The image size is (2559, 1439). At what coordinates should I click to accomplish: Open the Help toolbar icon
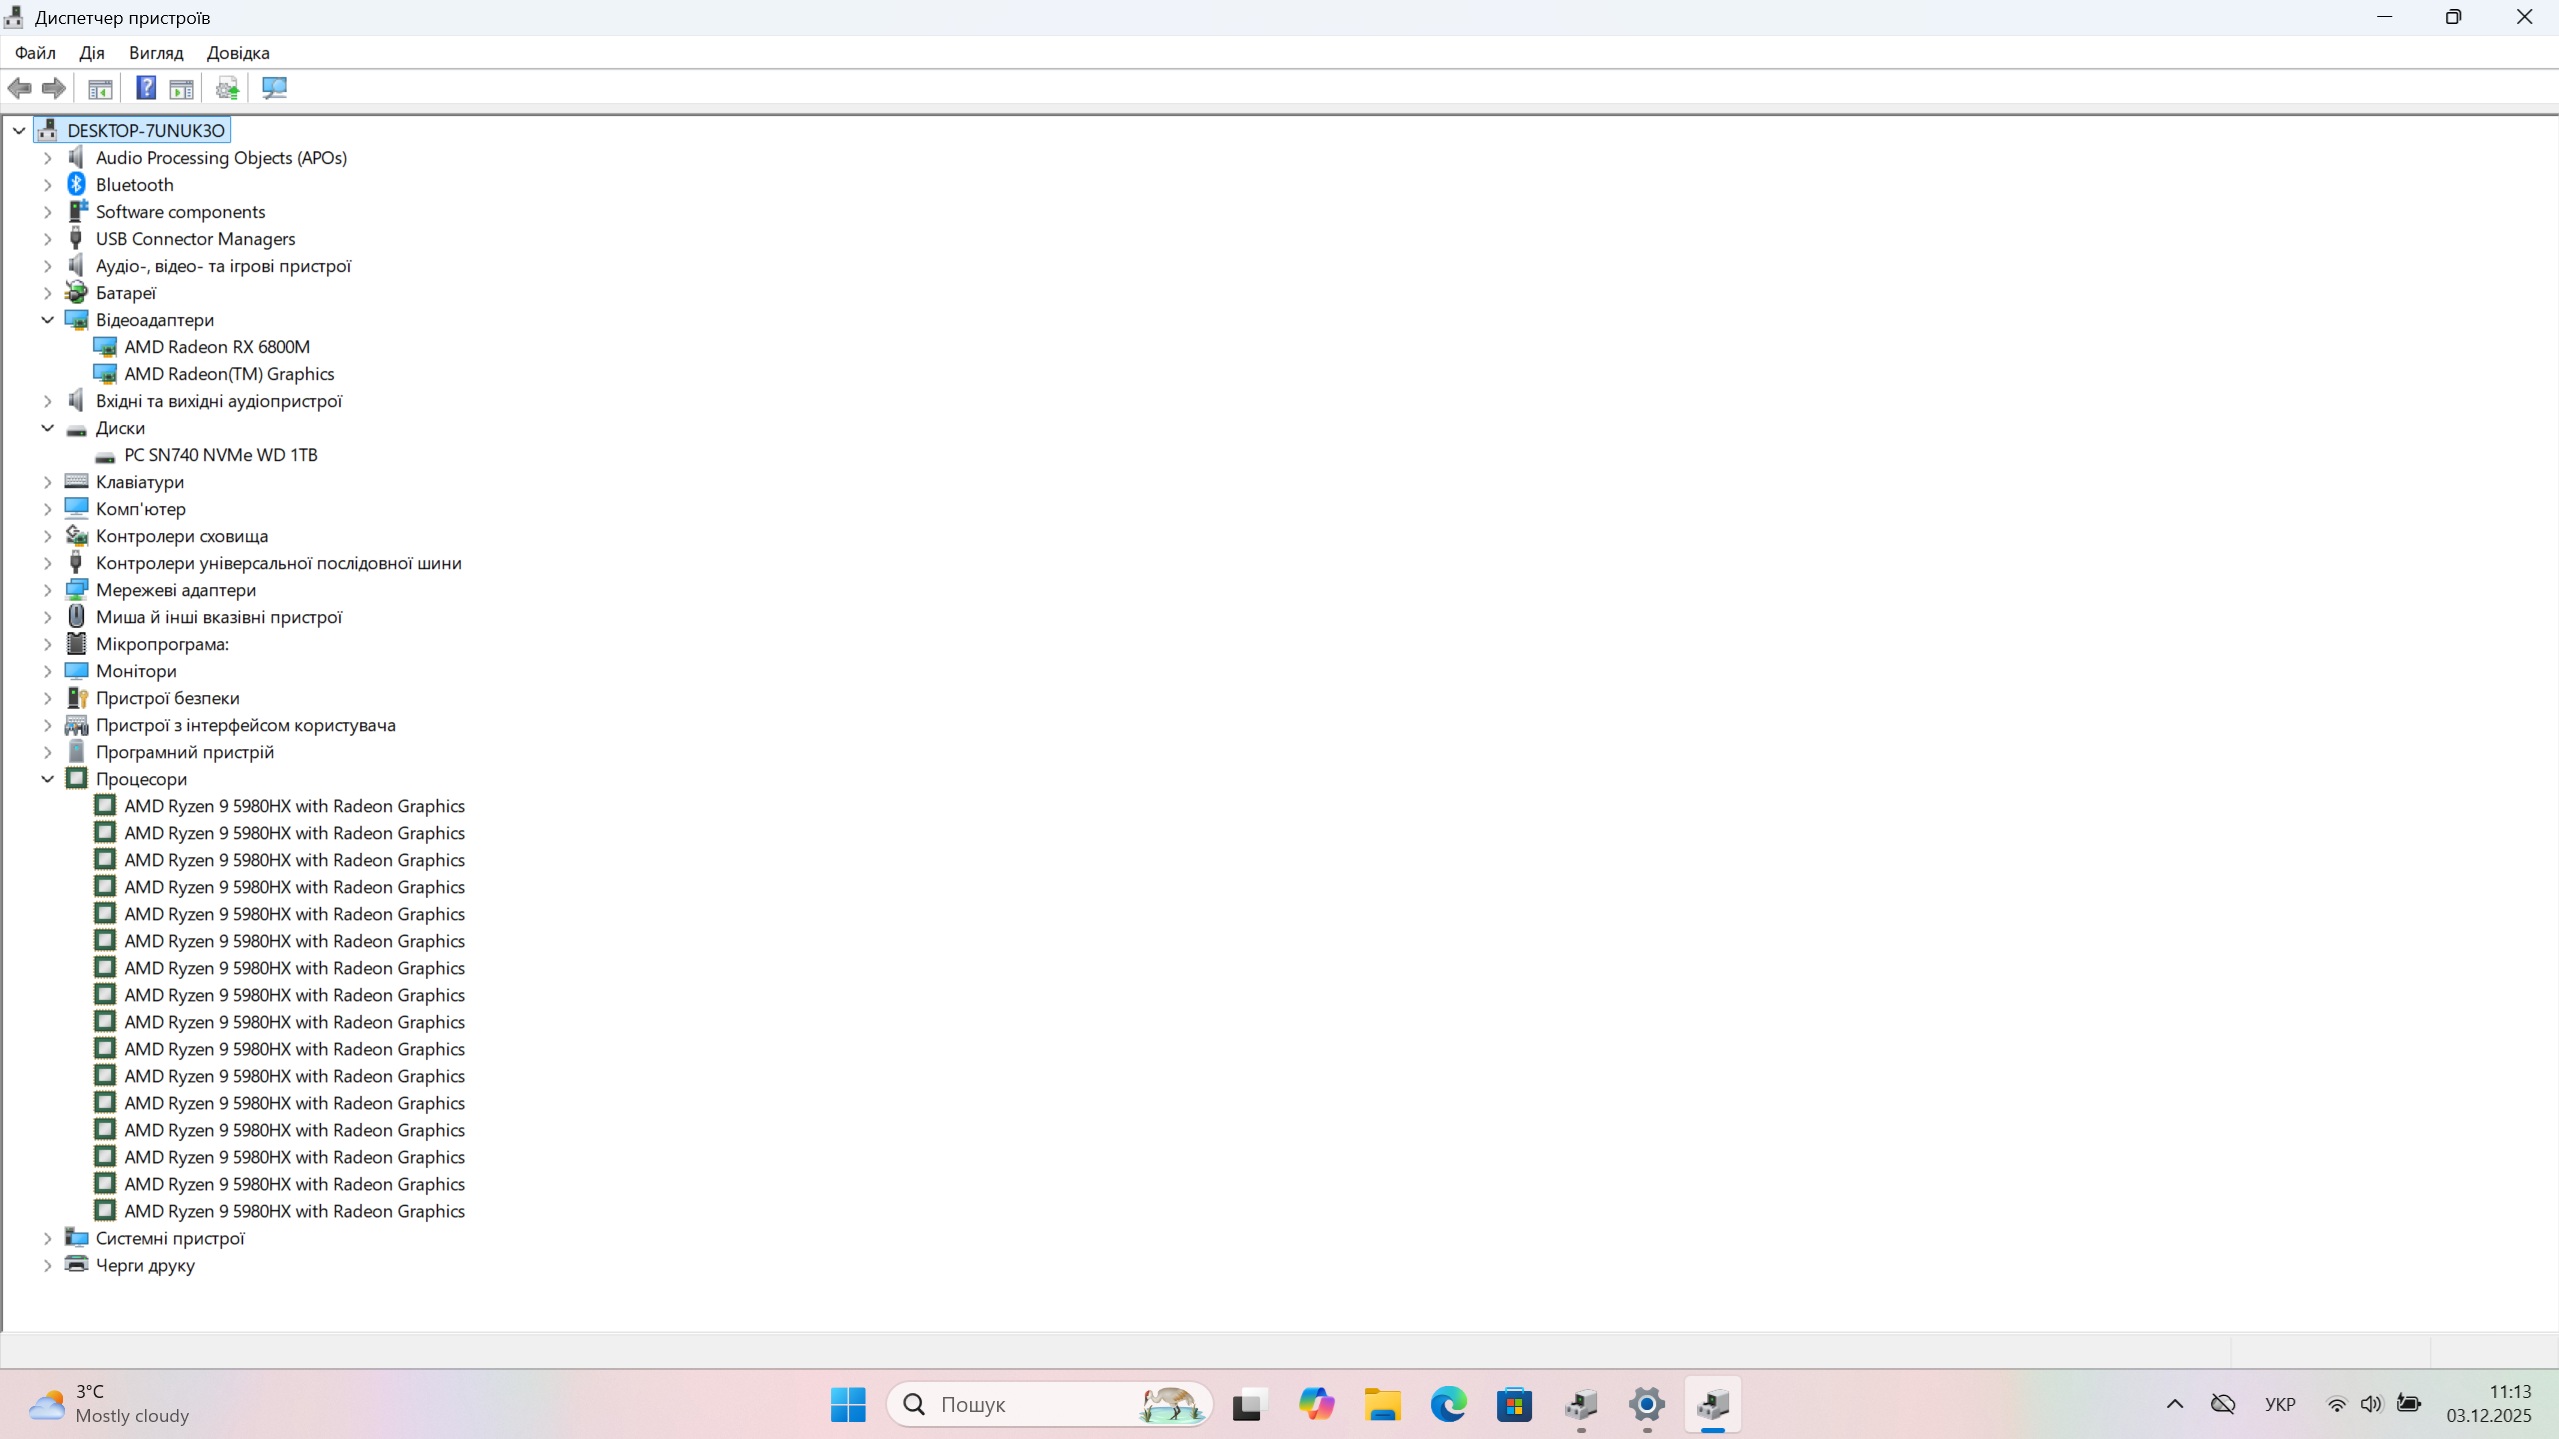click(146, 88)
